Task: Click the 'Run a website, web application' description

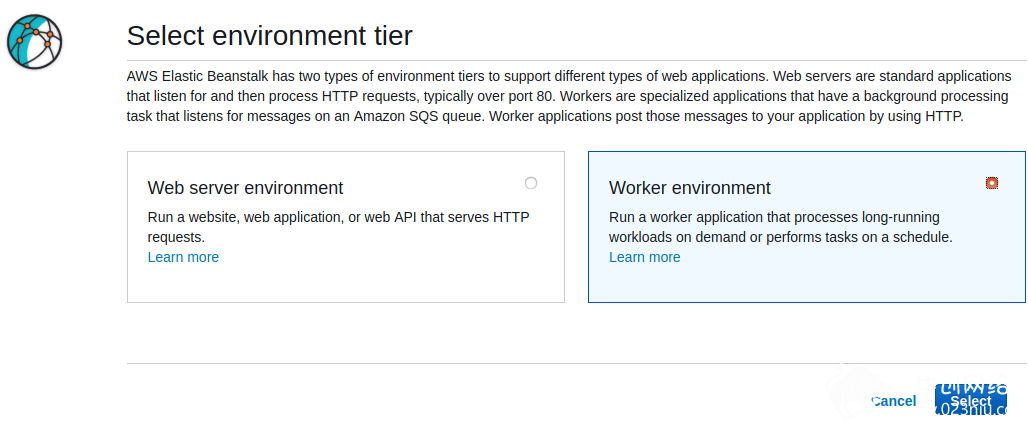Action: pyautogui.click(x=338, y=227)
